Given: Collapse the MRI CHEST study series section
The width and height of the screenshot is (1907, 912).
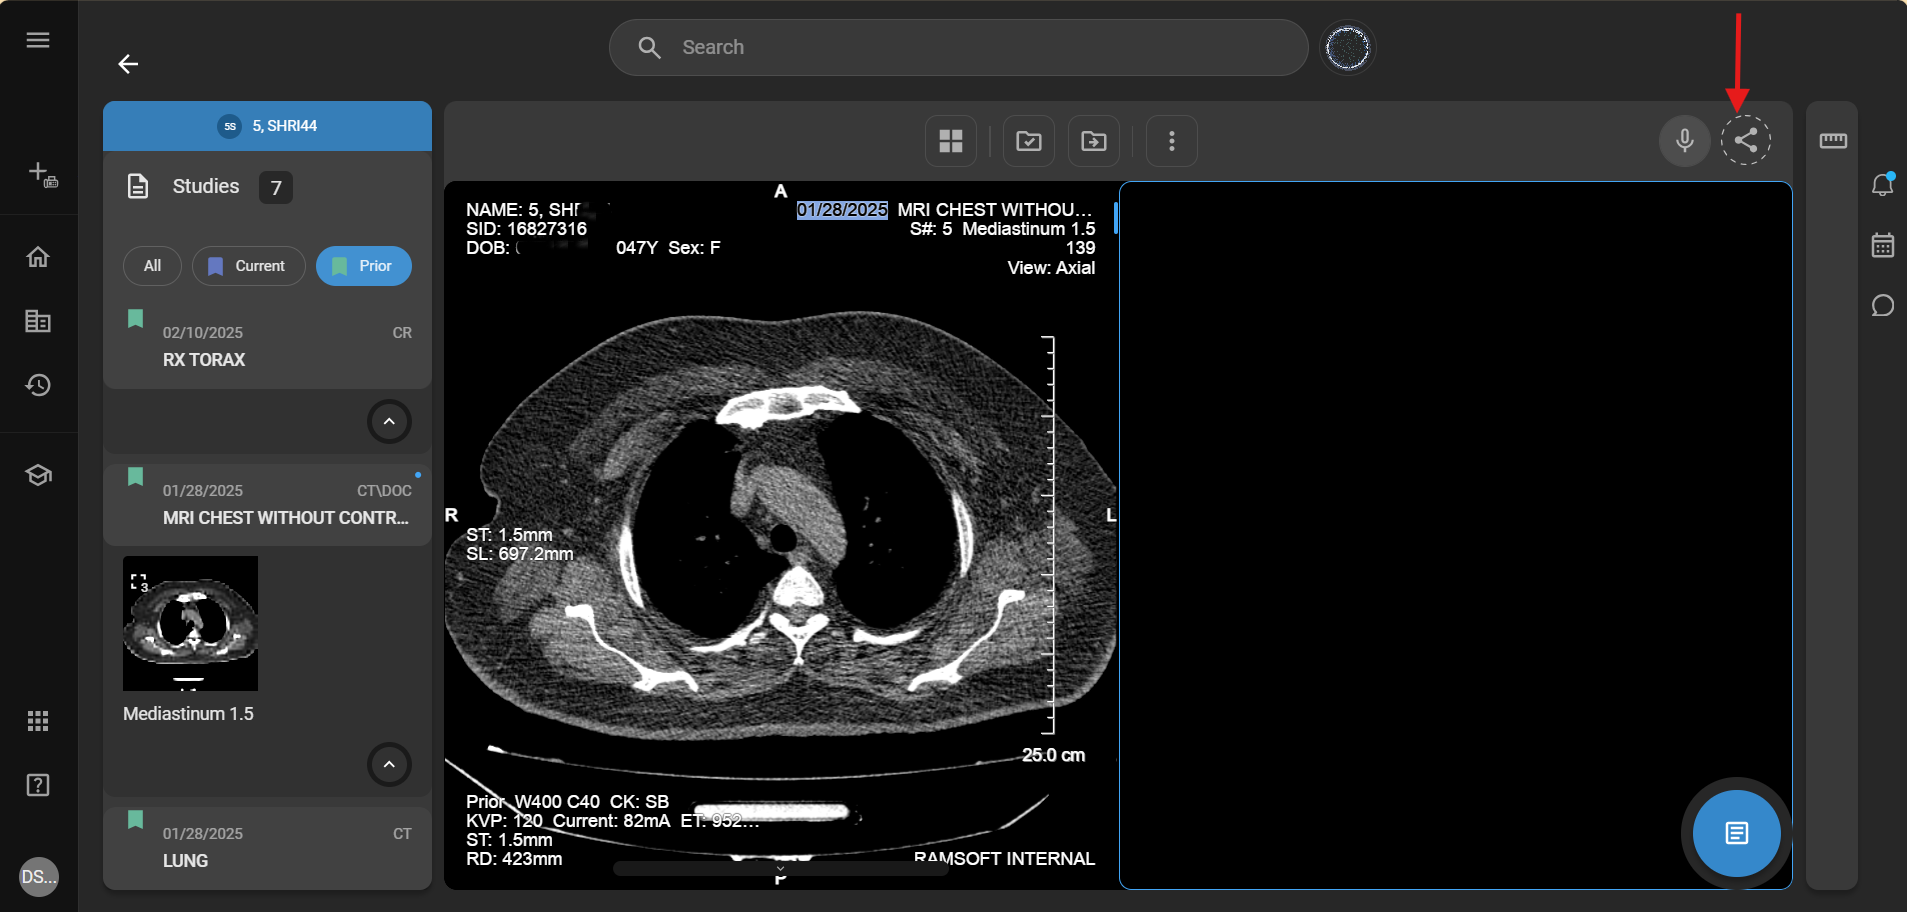Looking at the screenshot, I should (389, 765).
